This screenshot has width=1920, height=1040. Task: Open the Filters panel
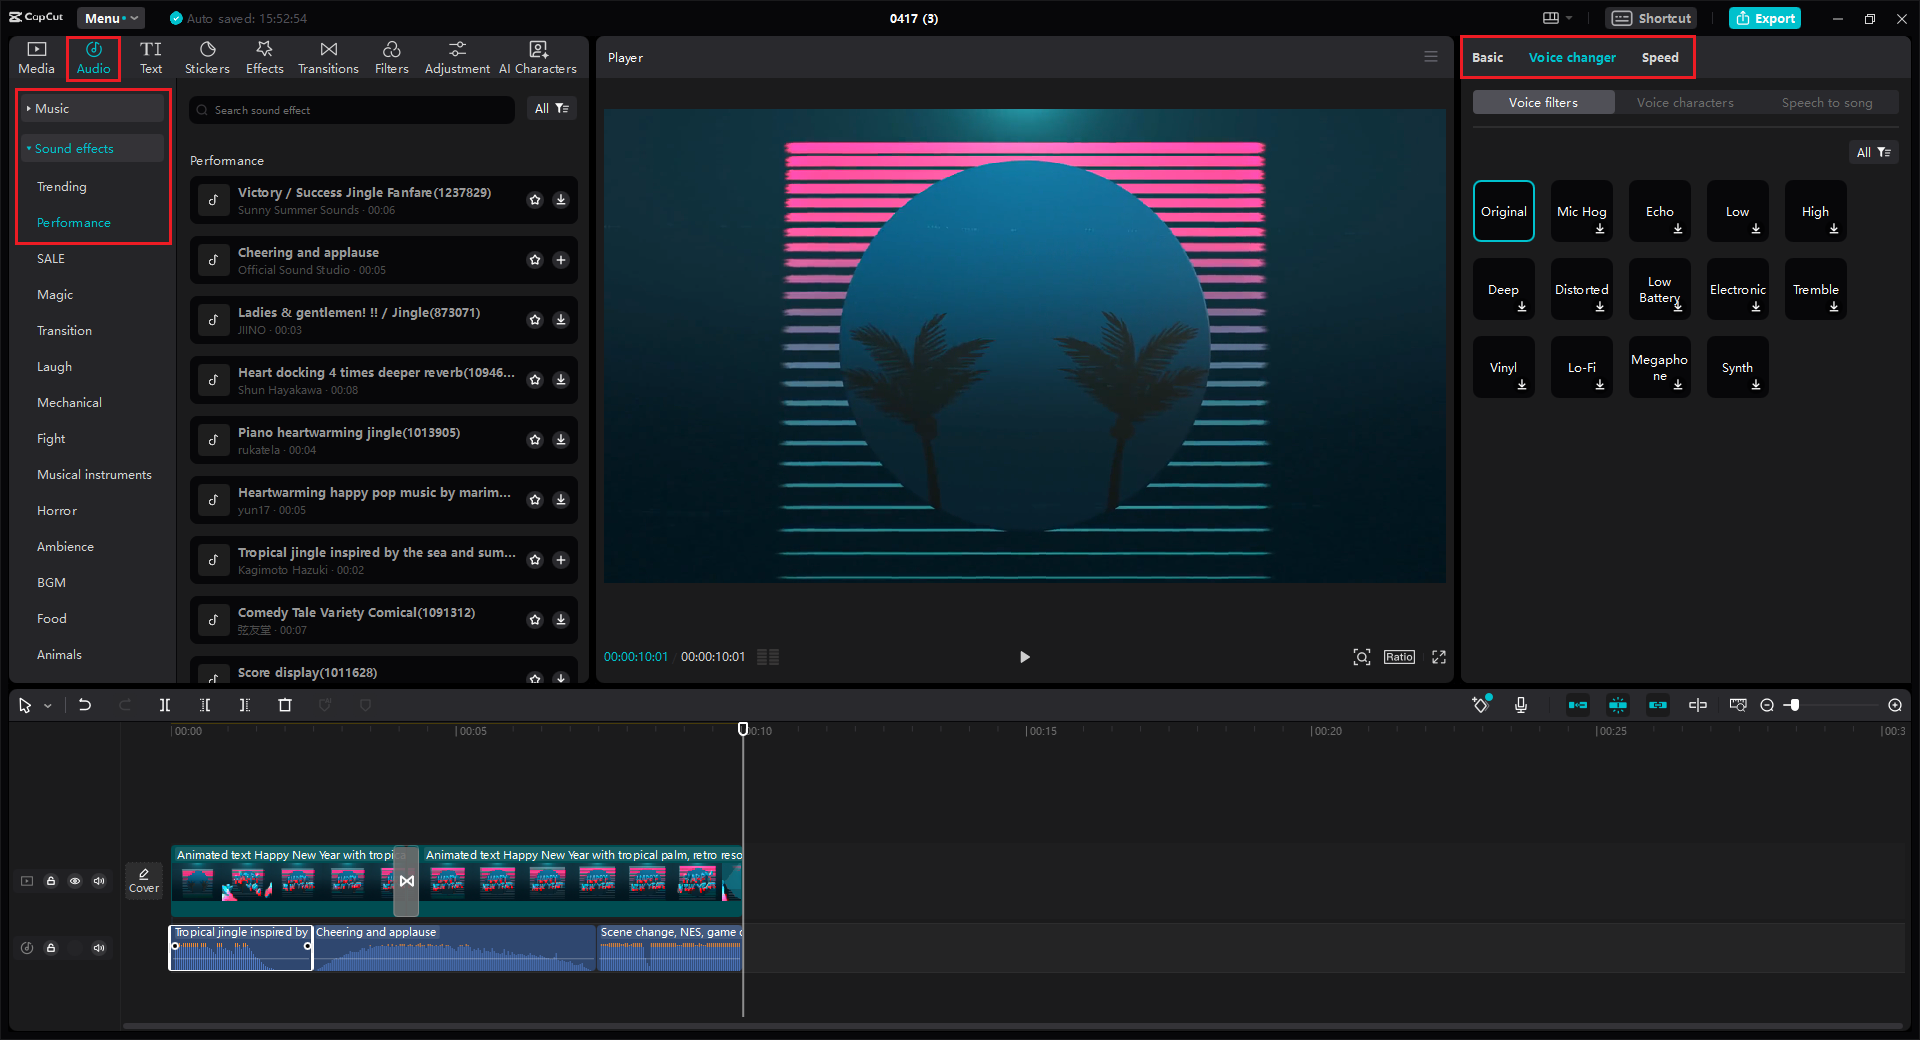pyautogui.click(x=391, y=57)
